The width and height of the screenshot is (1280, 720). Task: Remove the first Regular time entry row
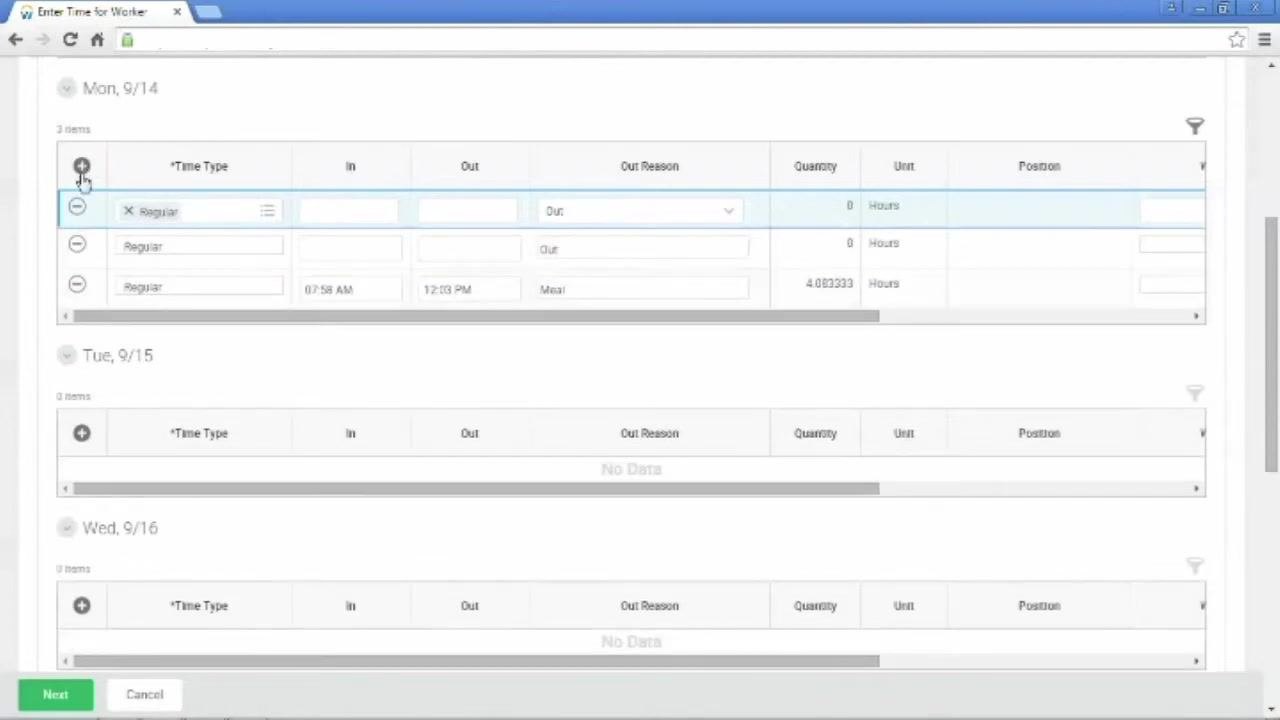pos(77,206)
